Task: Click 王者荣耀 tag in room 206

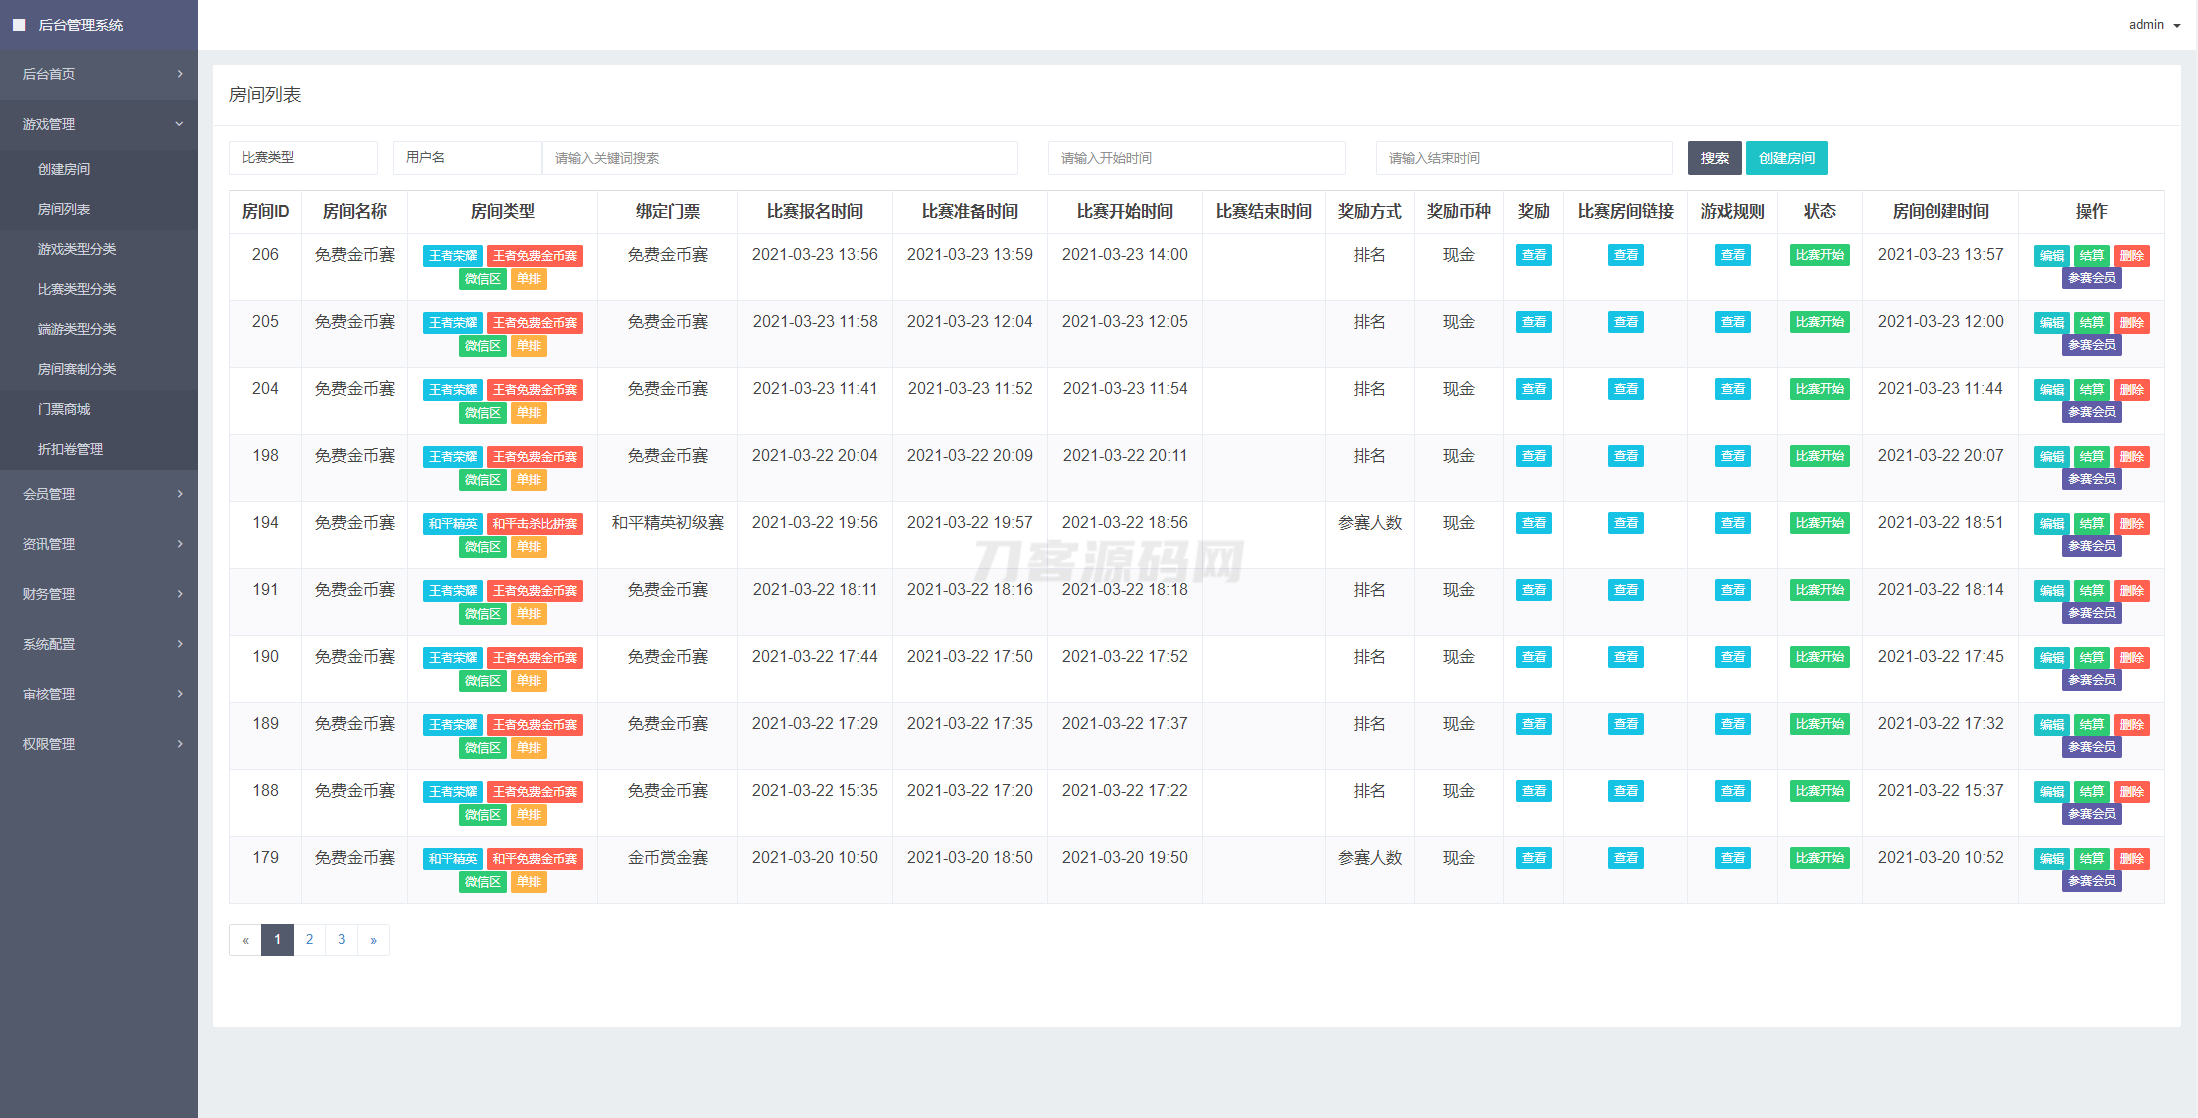Action: click(453, 256)
